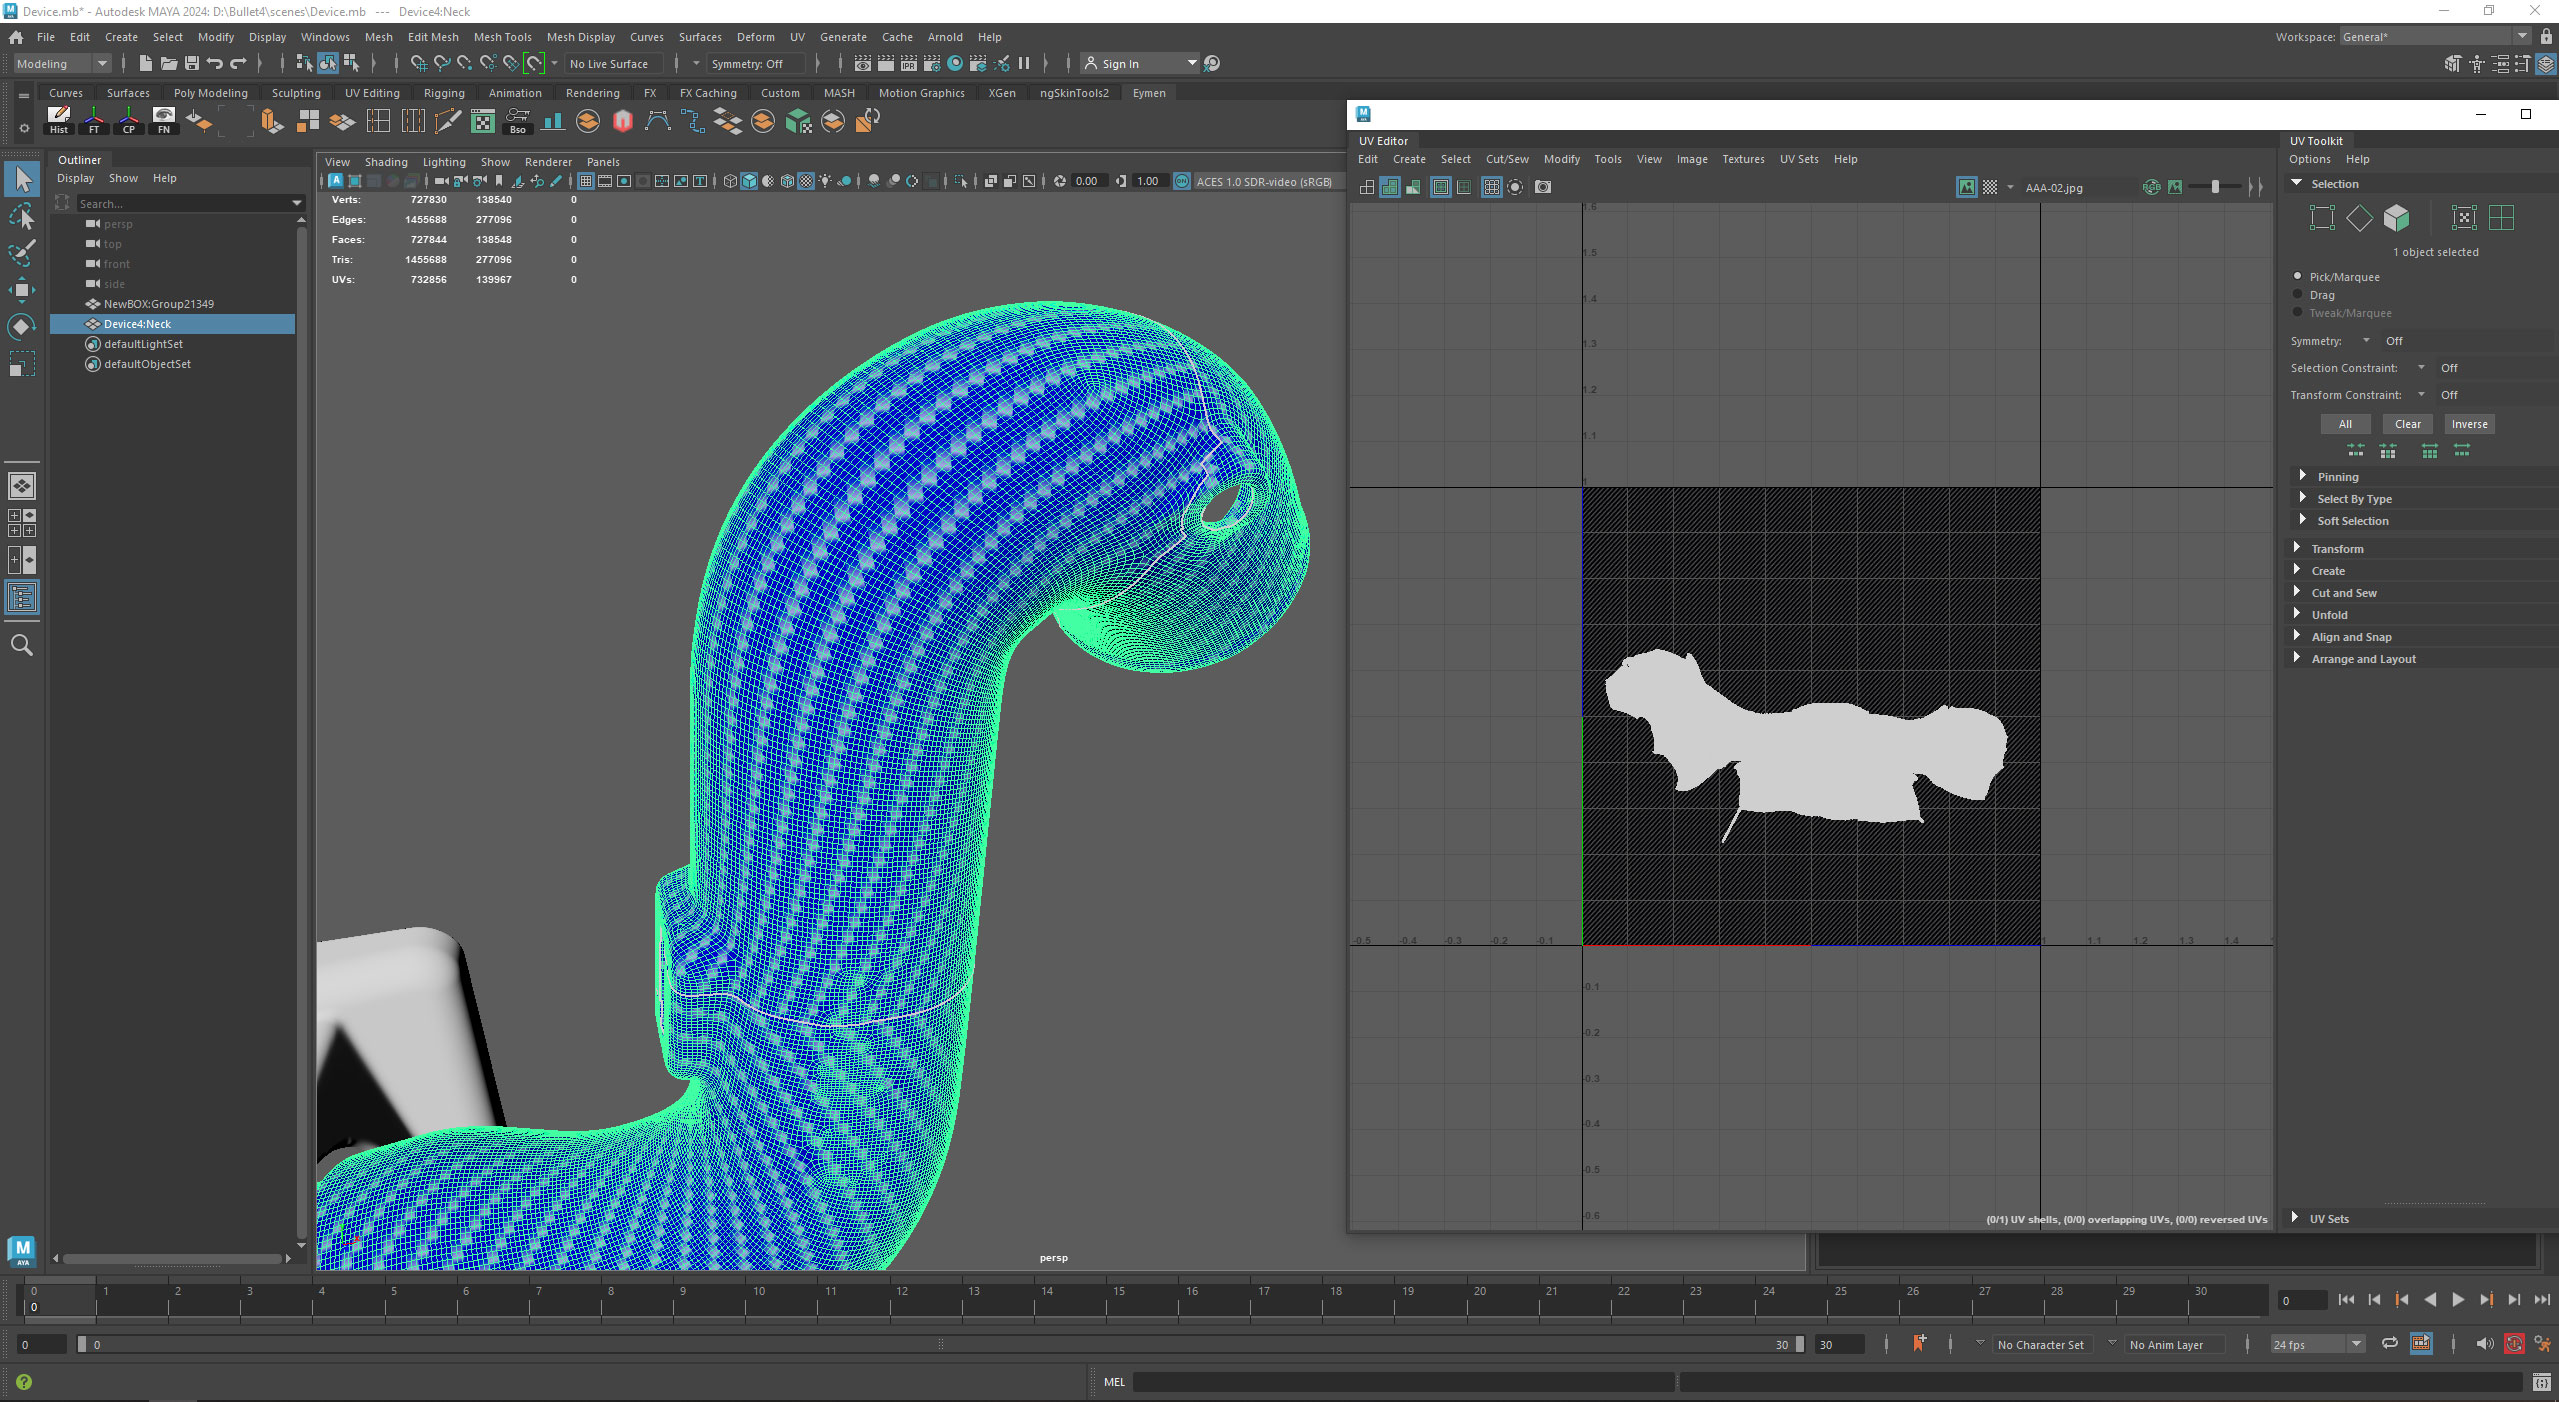This screenshot has width=2559, height=1402.
Task: Click the Clear selection button
Action: tap(2407, 424)
